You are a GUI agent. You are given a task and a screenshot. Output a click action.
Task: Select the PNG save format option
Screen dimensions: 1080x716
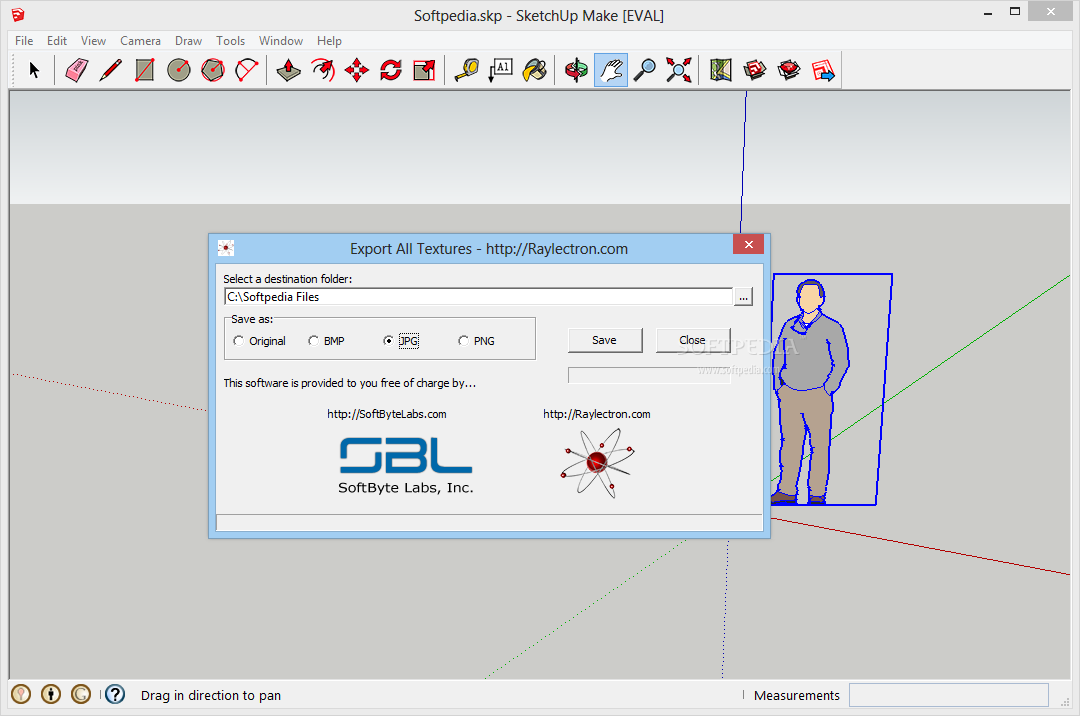477,341
